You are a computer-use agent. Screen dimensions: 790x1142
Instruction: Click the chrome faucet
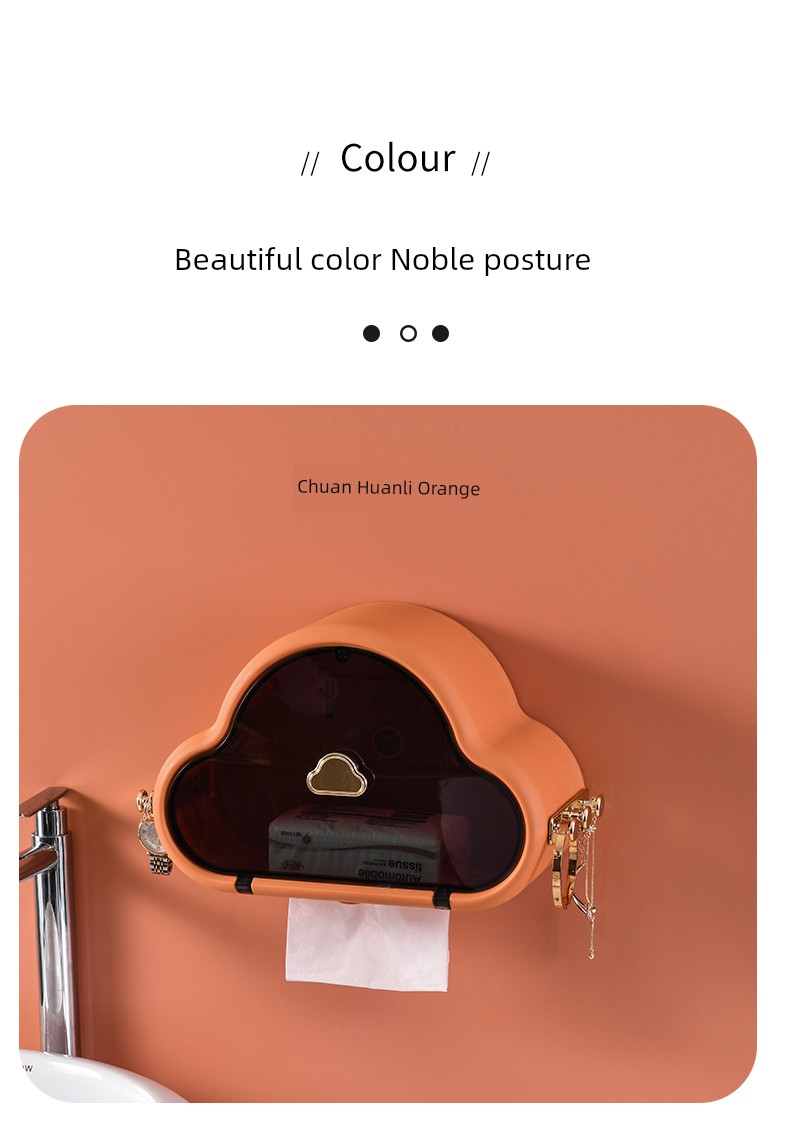[47, 918]
